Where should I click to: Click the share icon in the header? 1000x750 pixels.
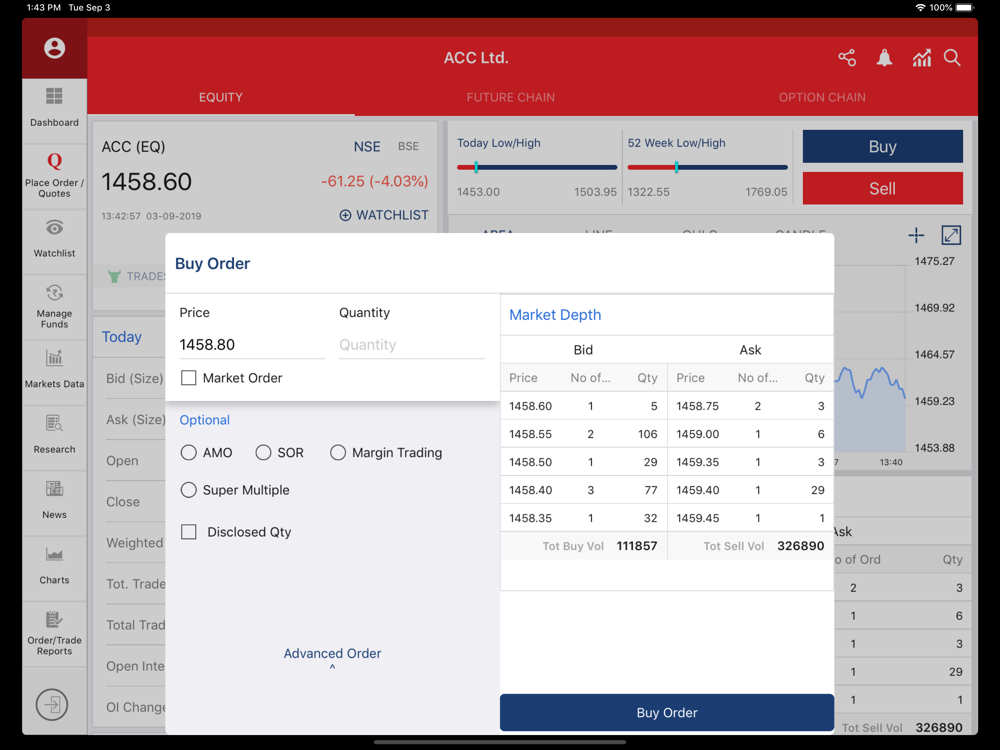point(847,58)
